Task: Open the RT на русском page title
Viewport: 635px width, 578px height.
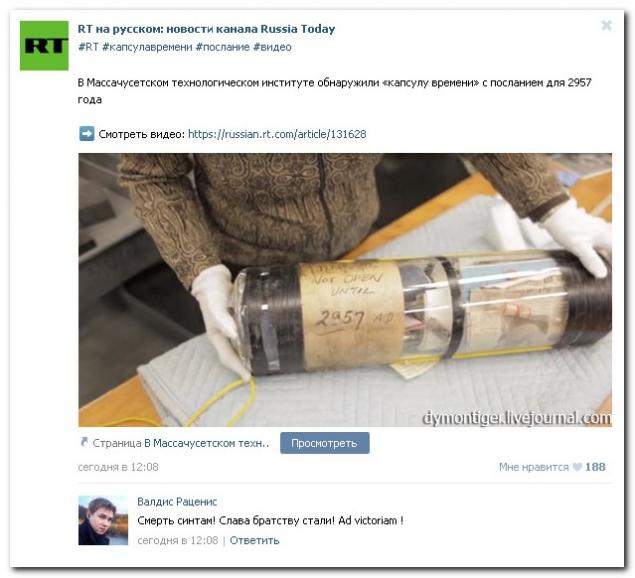Action: coord(206,29)
